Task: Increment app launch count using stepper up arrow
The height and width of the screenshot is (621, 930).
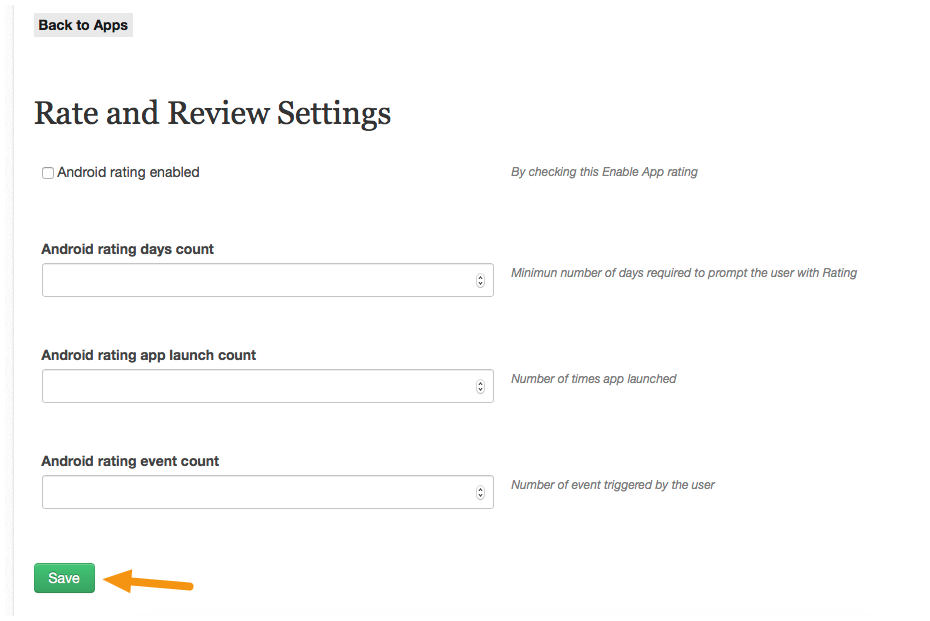Action: 480,383
